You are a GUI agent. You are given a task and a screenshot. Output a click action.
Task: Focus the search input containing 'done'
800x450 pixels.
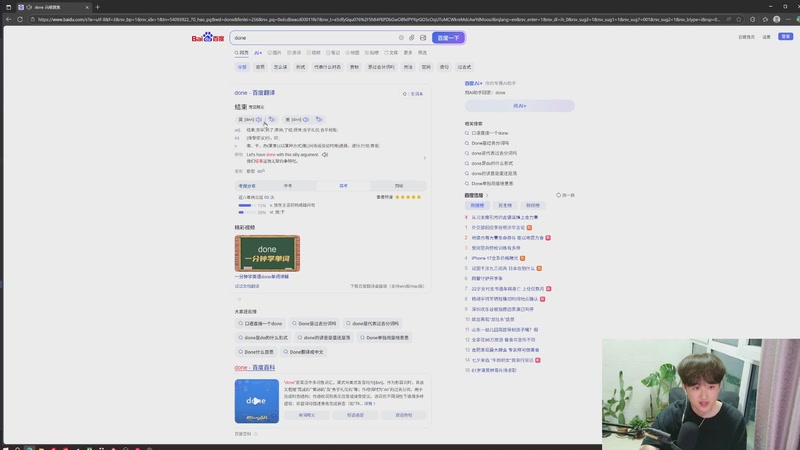(314, 38)
